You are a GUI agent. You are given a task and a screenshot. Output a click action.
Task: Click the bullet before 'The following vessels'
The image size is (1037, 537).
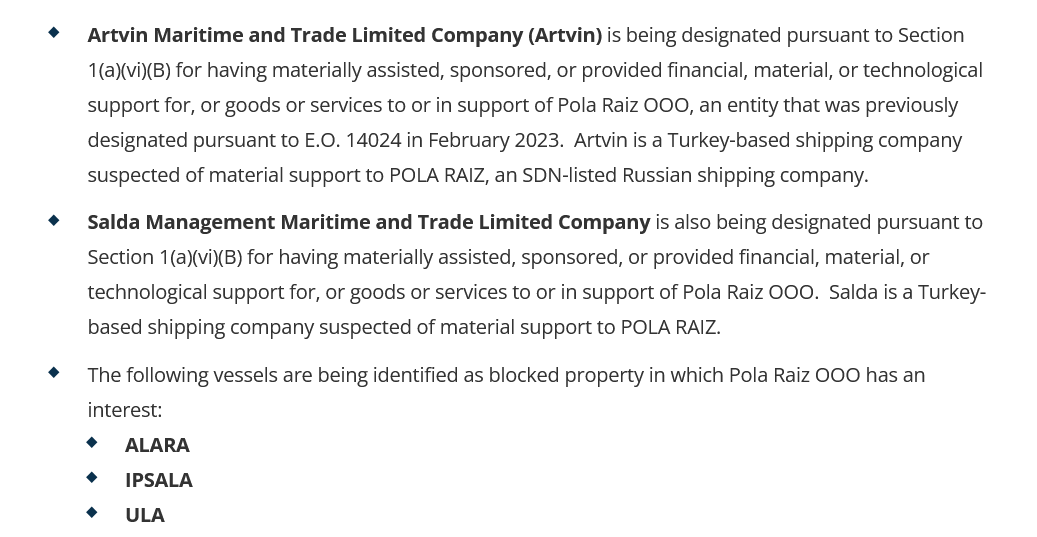[54, 372]
